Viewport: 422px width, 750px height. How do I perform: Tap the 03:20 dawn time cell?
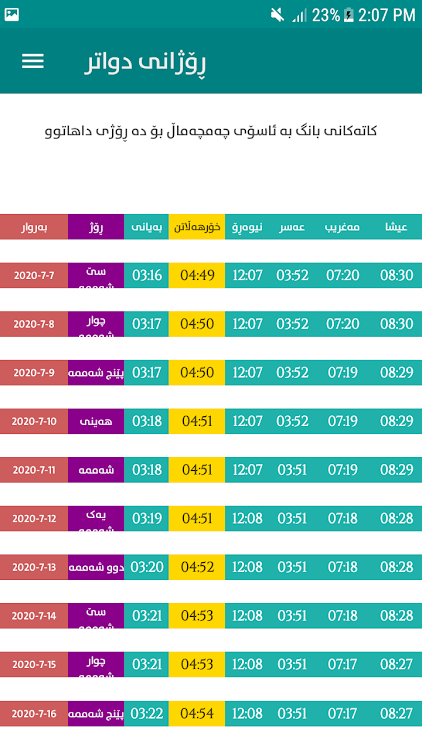146,567
